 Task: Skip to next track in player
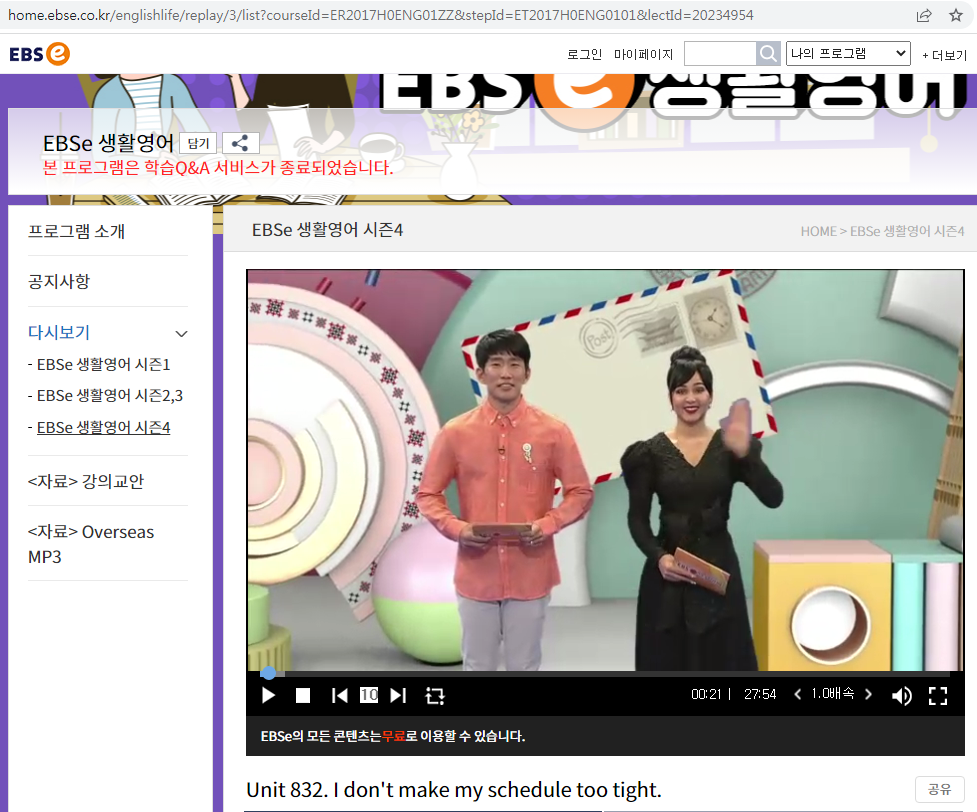coord(398,695)
